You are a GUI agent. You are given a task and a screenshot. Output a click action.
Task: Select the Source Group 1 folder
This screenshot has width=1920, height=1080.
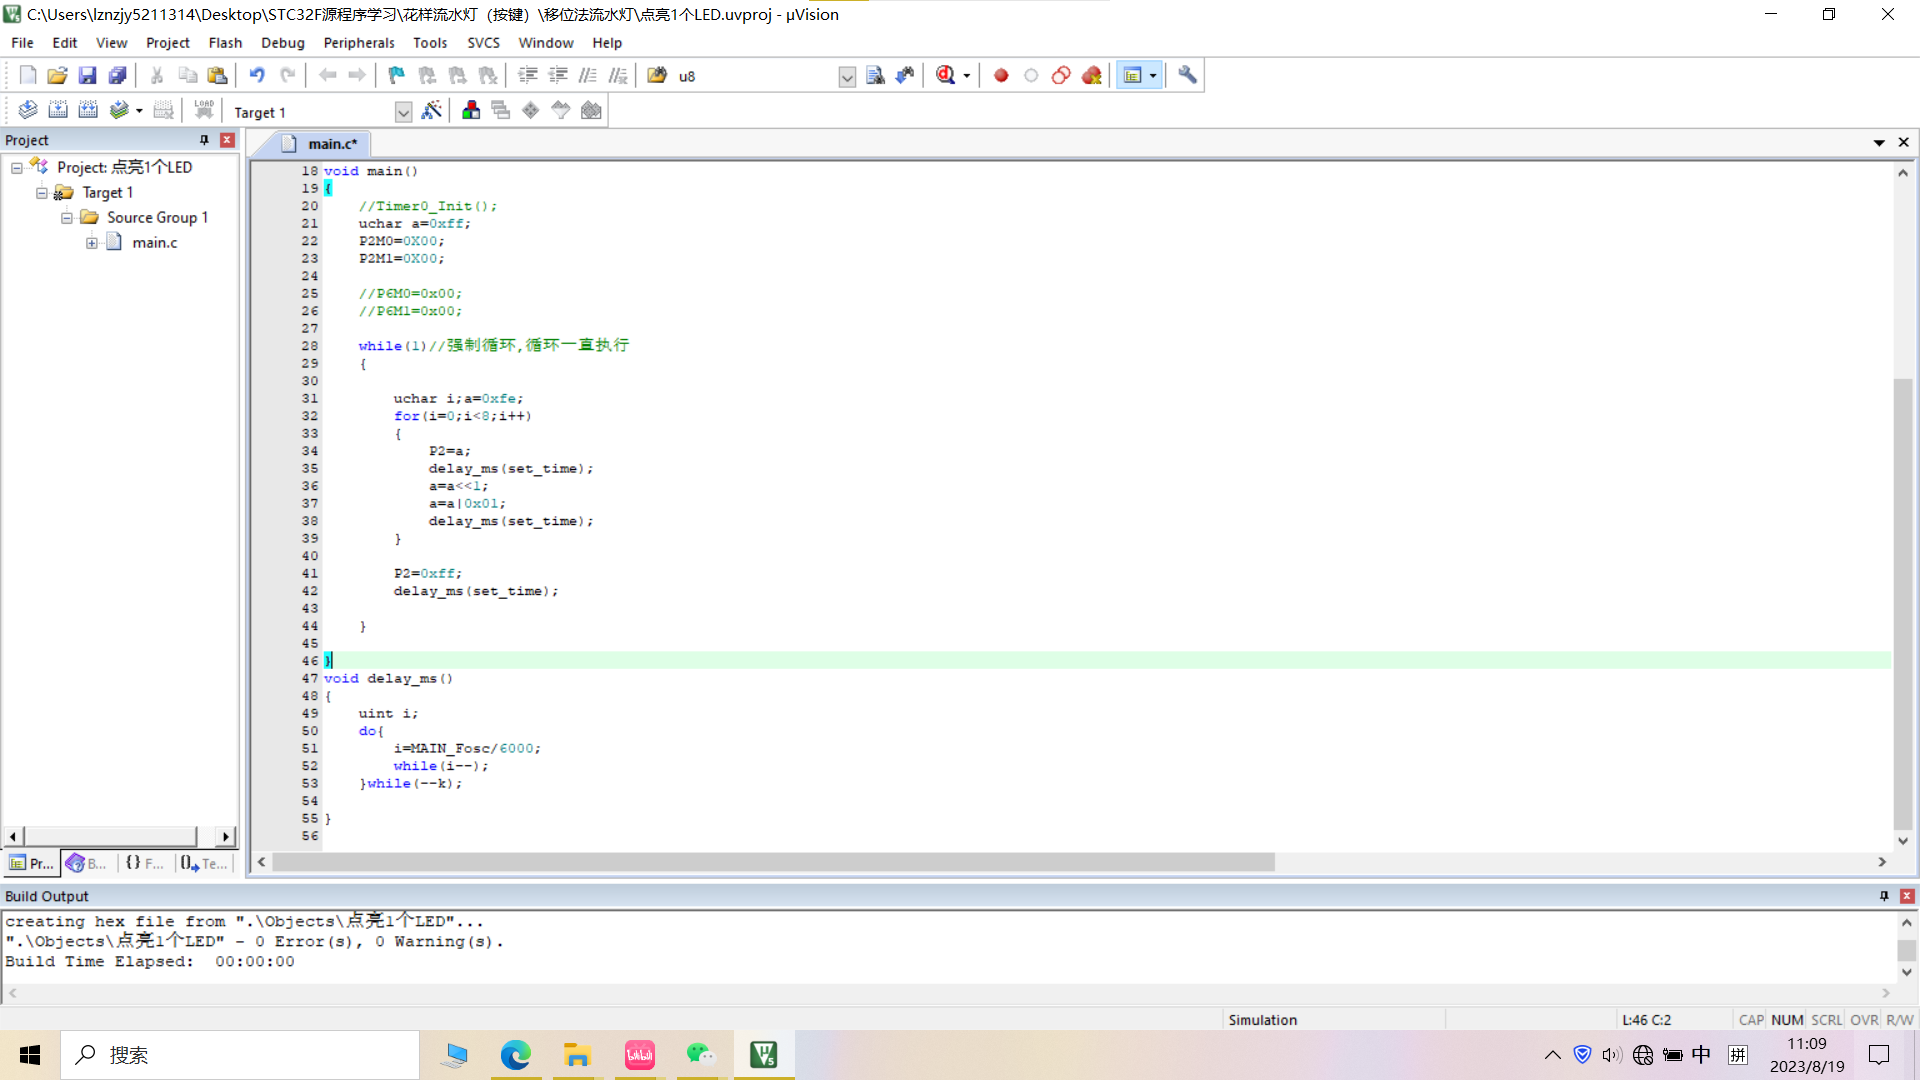[x=157, y=218]
